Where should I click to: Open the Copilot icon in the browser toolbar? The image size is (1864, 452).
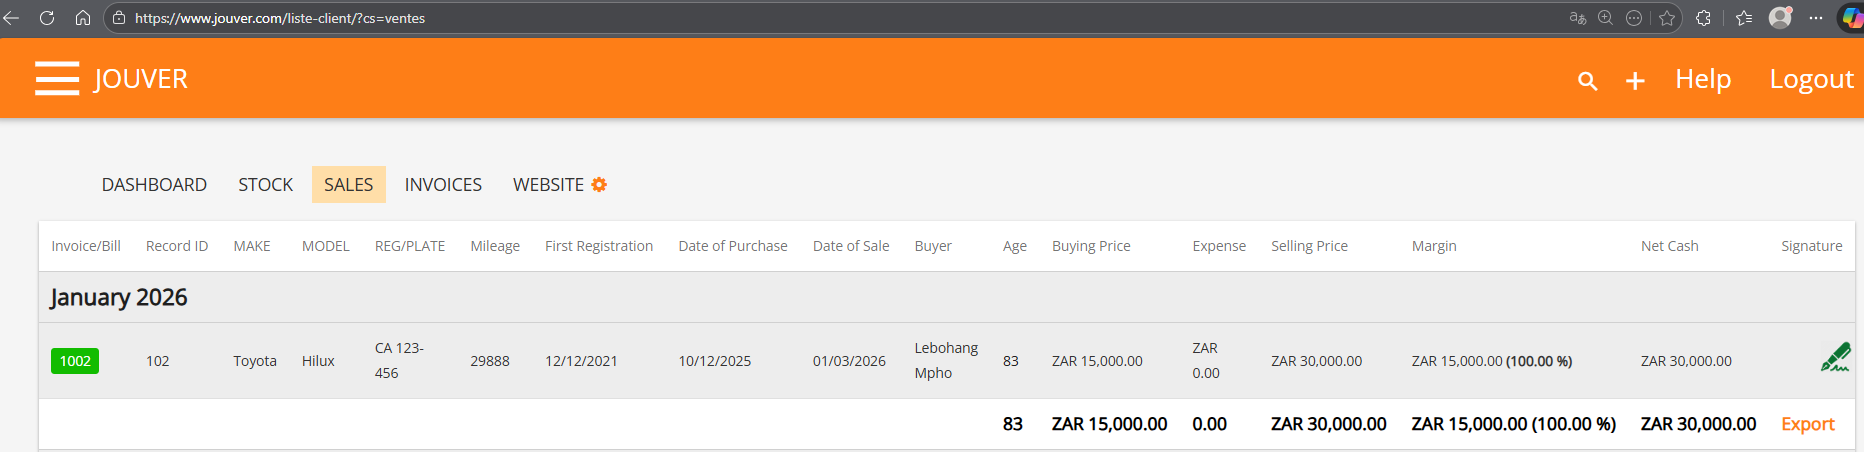(x=1851, y=18)
